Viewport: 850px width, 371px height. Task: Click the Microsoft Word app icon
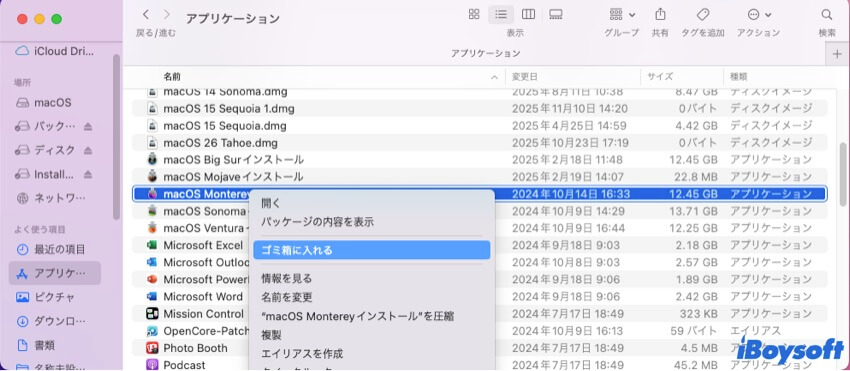coord(152,297)
